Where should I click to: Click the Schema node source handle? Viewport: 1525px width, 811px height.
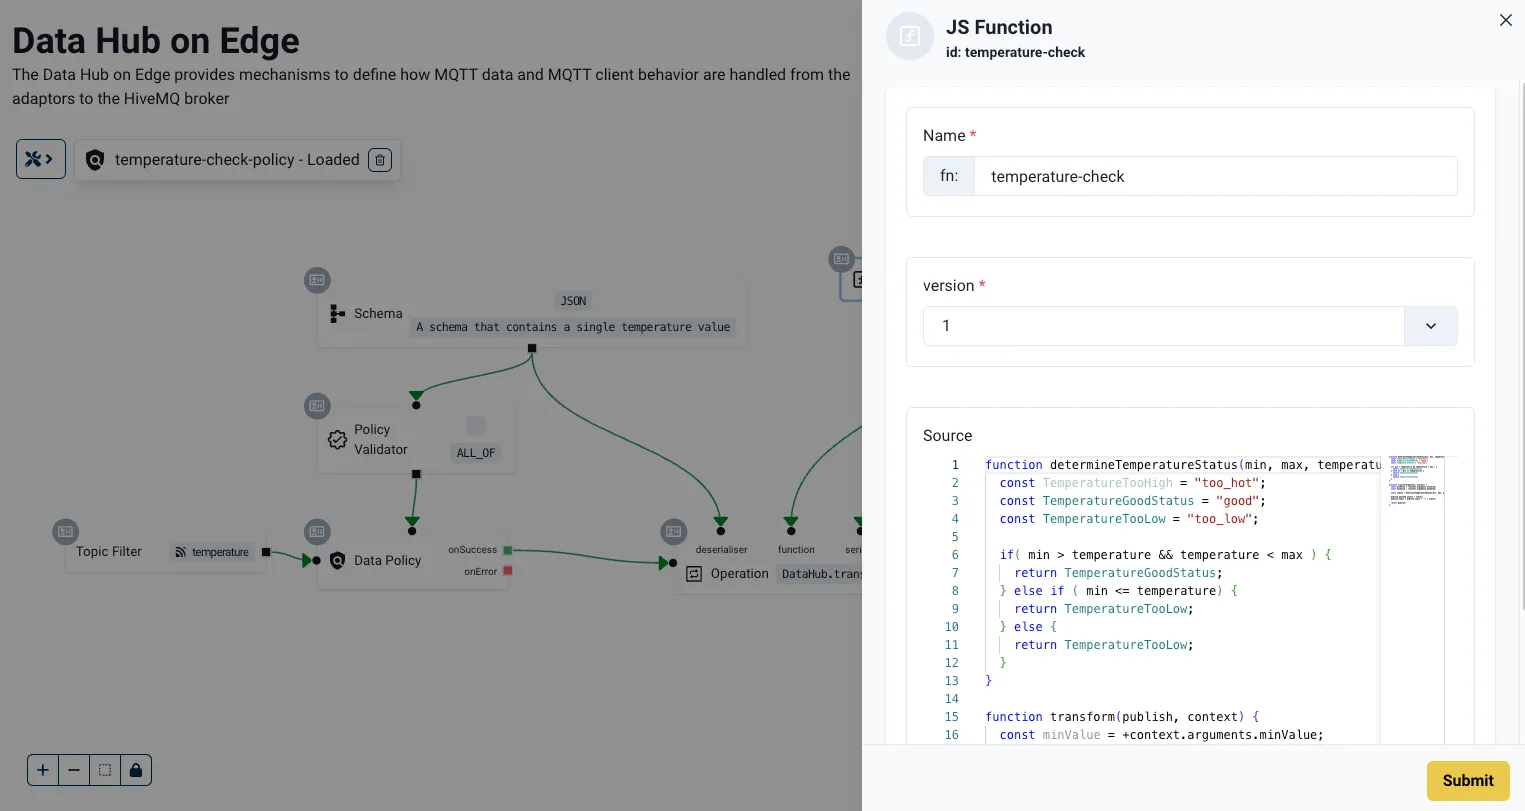(x=532, y=348)
